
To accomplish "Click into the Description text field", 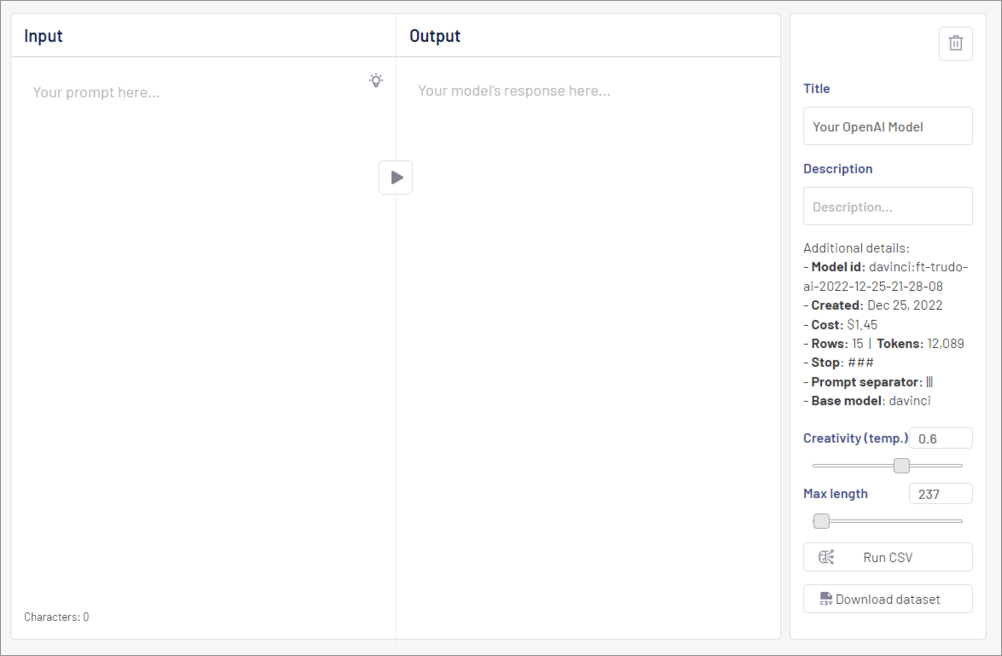I will pyautogui.click(x=887, y=207).
